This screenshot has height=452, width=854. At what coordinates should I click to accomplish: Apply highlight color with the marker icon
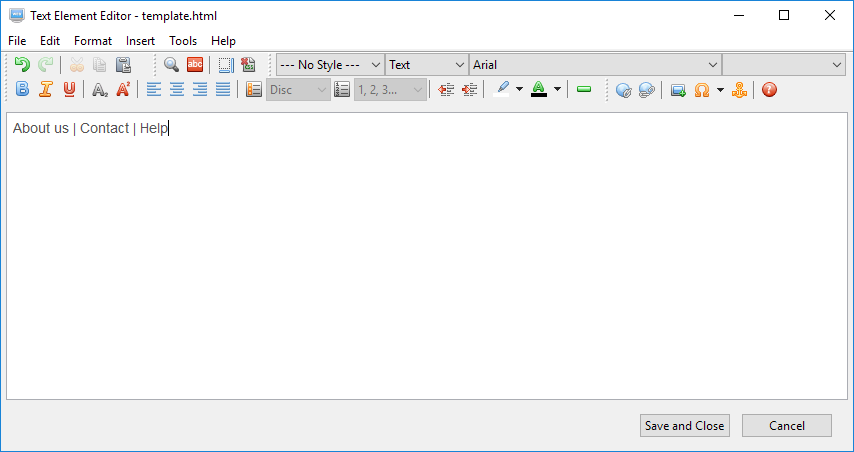pyautogui.click(x=501, y=90)
